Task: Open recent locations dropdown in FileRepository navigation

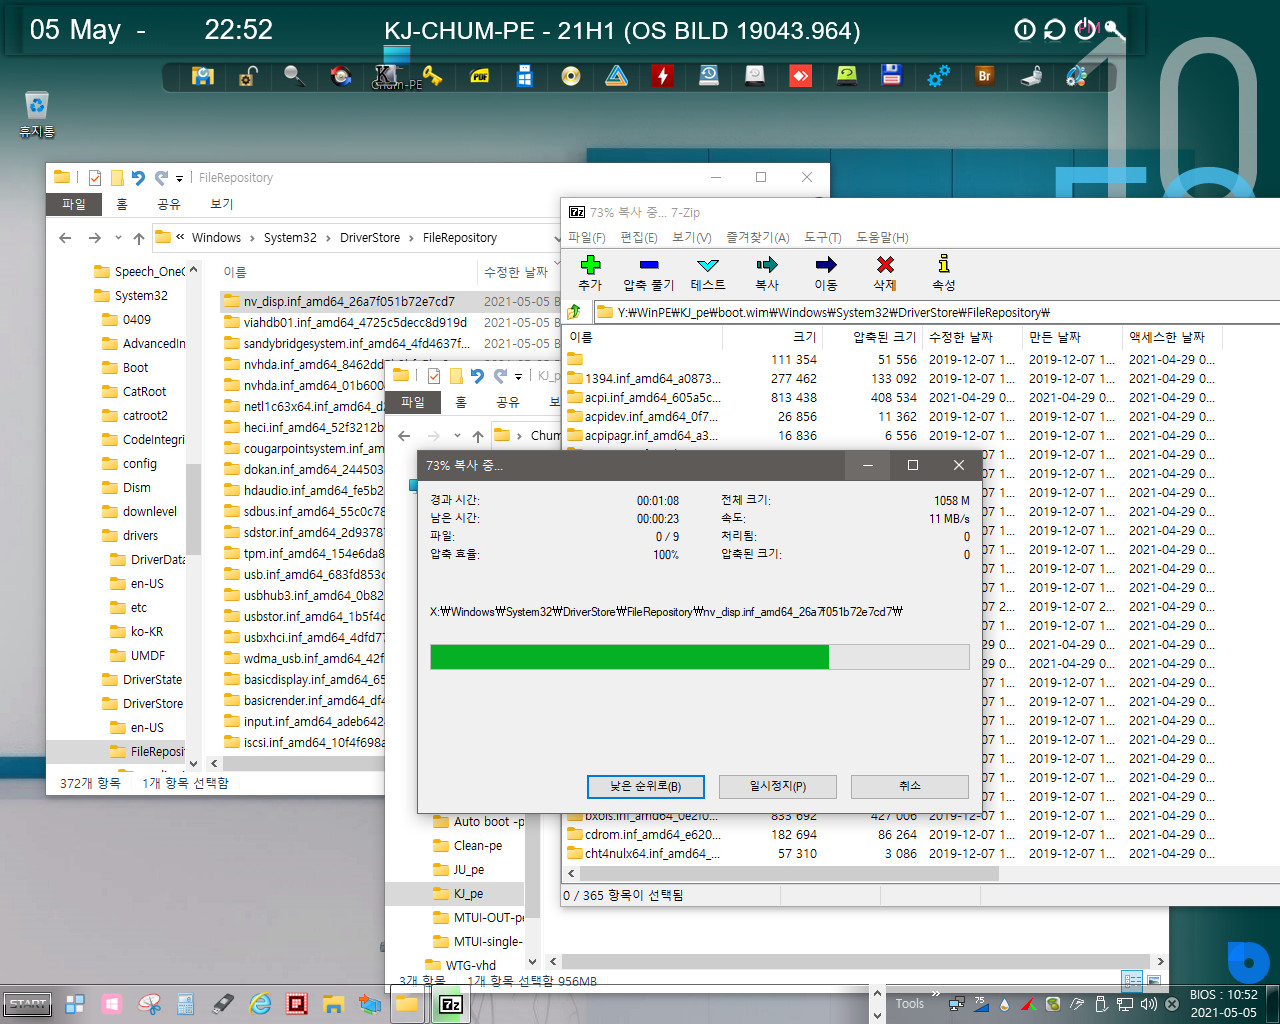Action: [118, 238]
